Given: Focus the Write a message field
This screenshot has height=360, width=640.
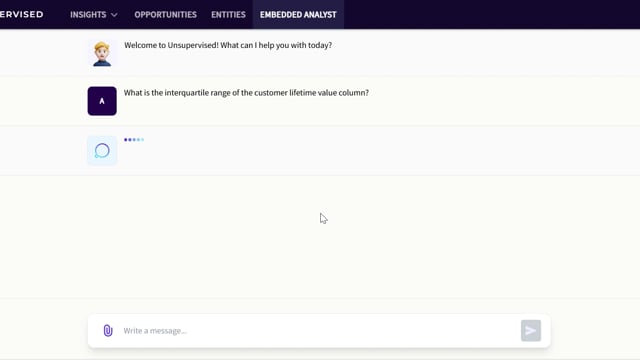Looking at the screenshot, I should click(x=319, y=331).
